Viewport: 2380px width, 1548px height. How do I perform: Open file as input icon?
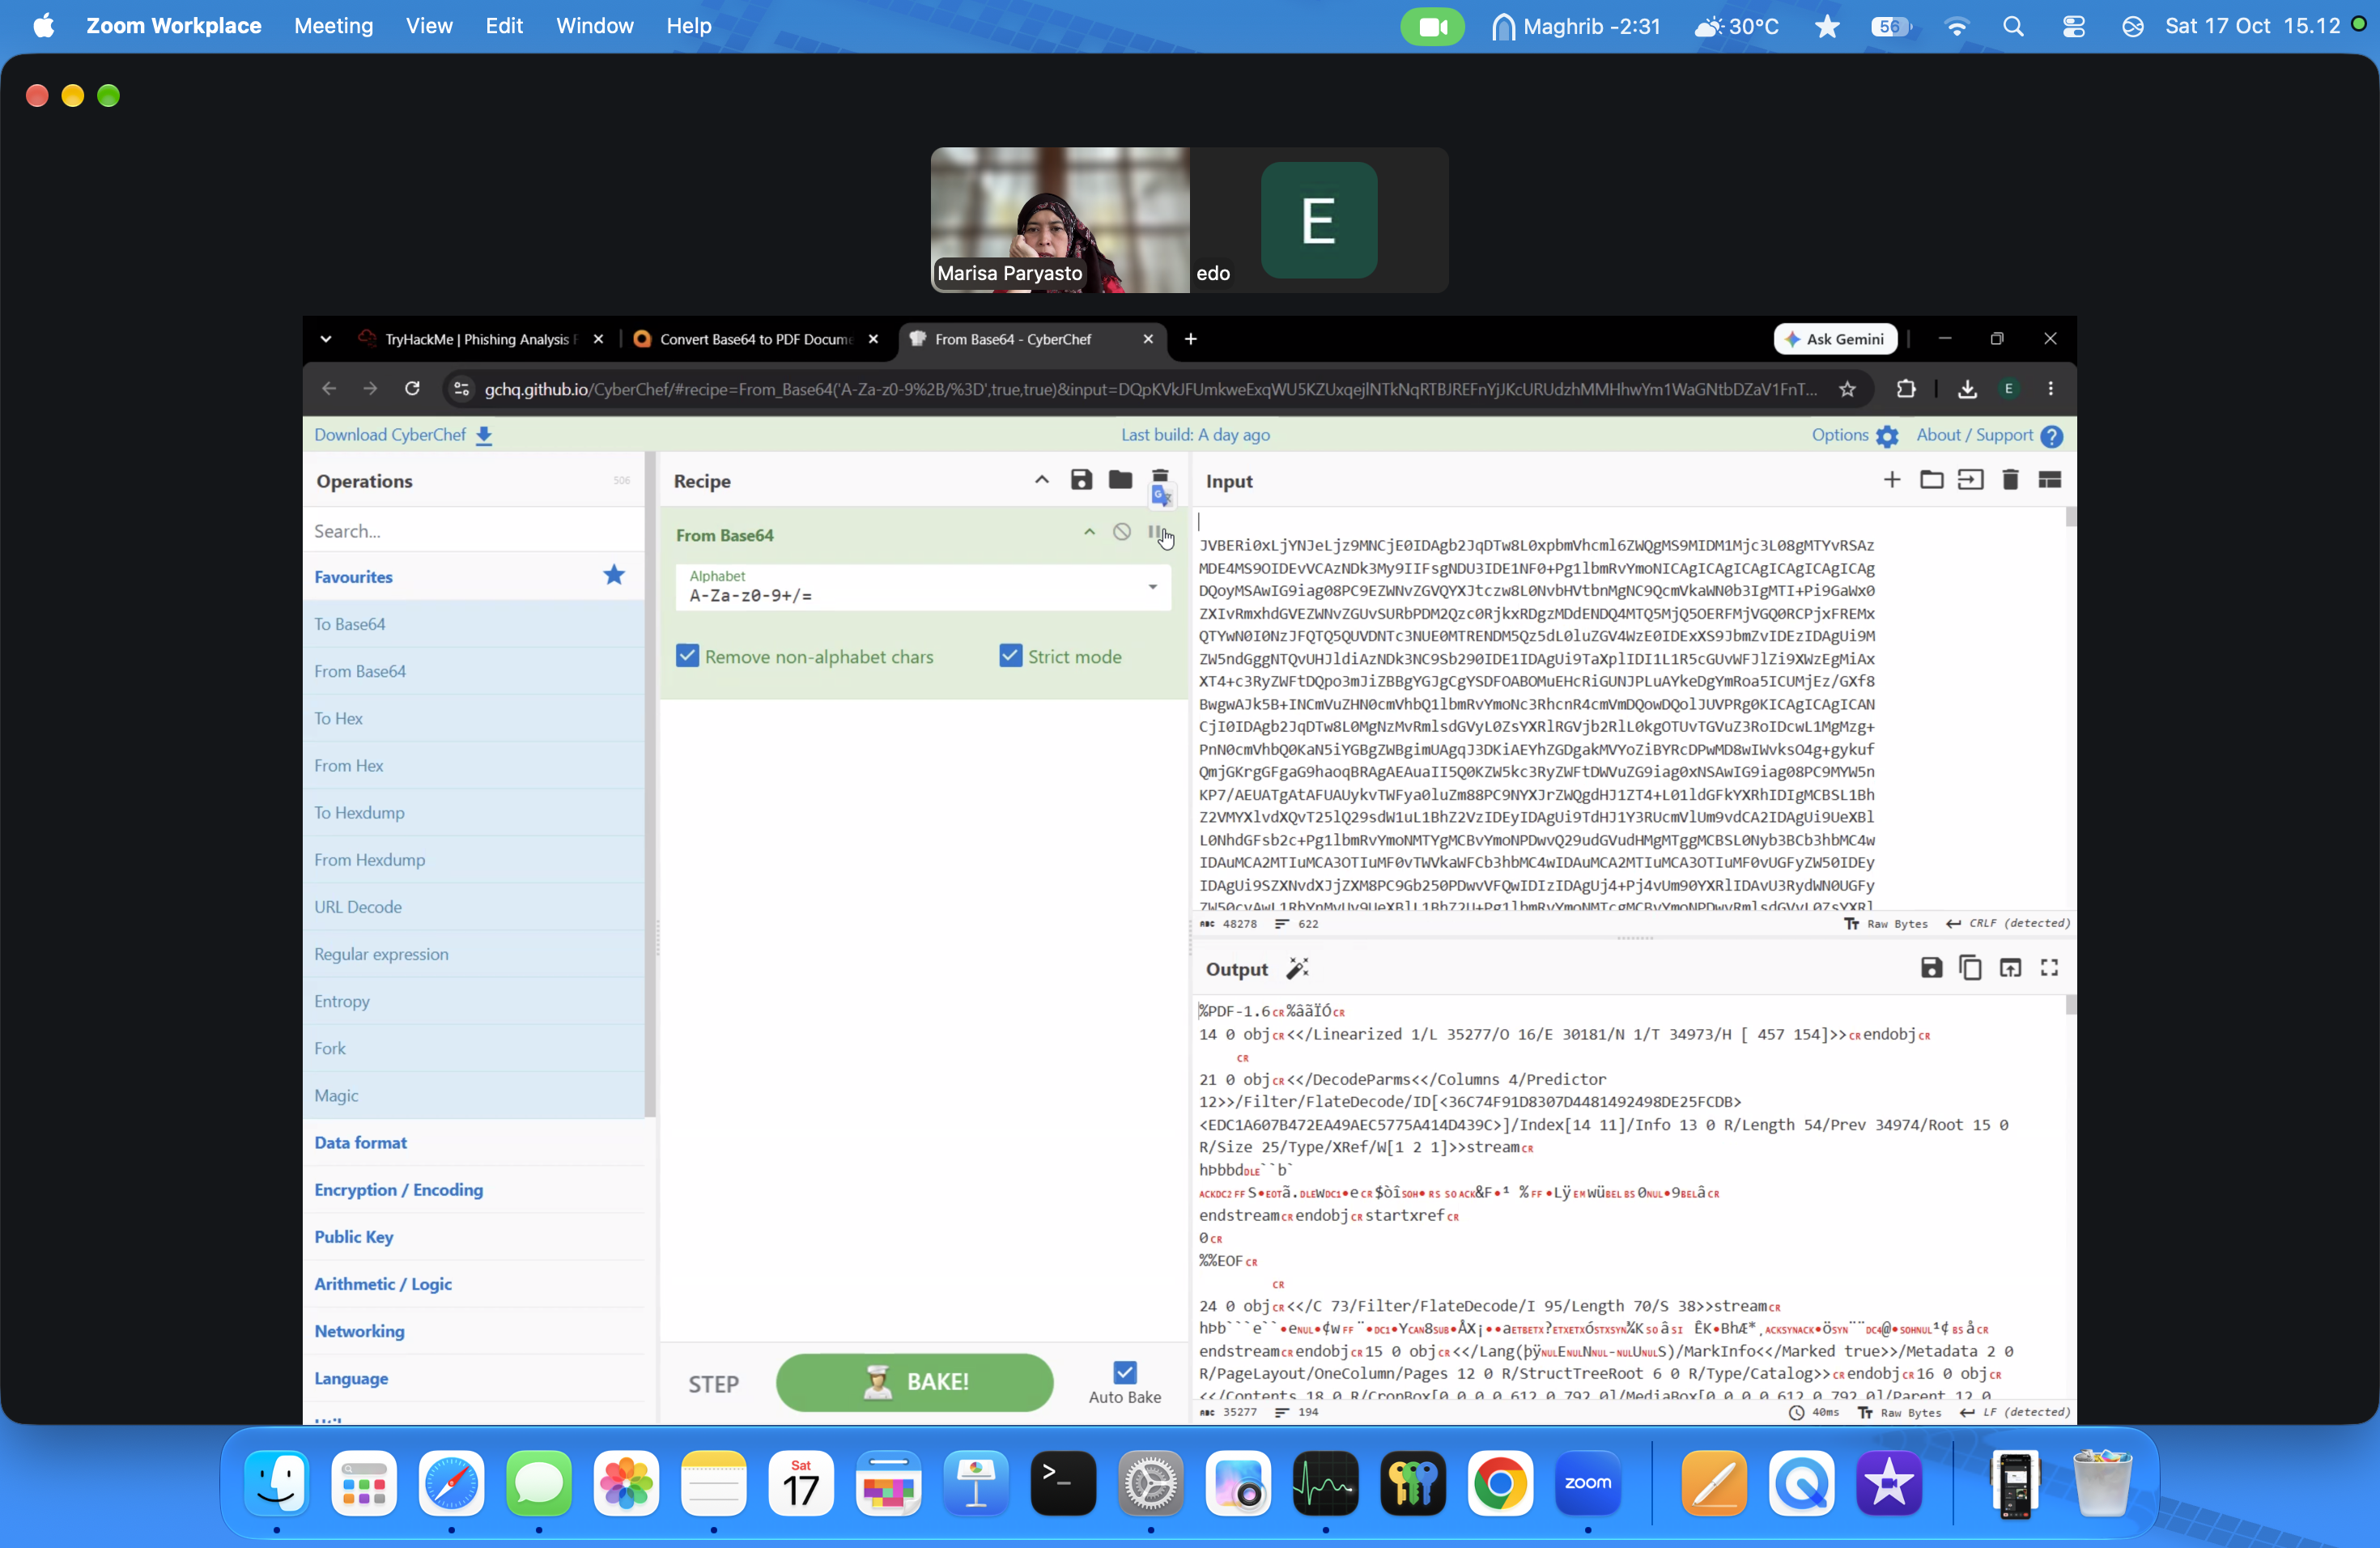pos(1970,480)
